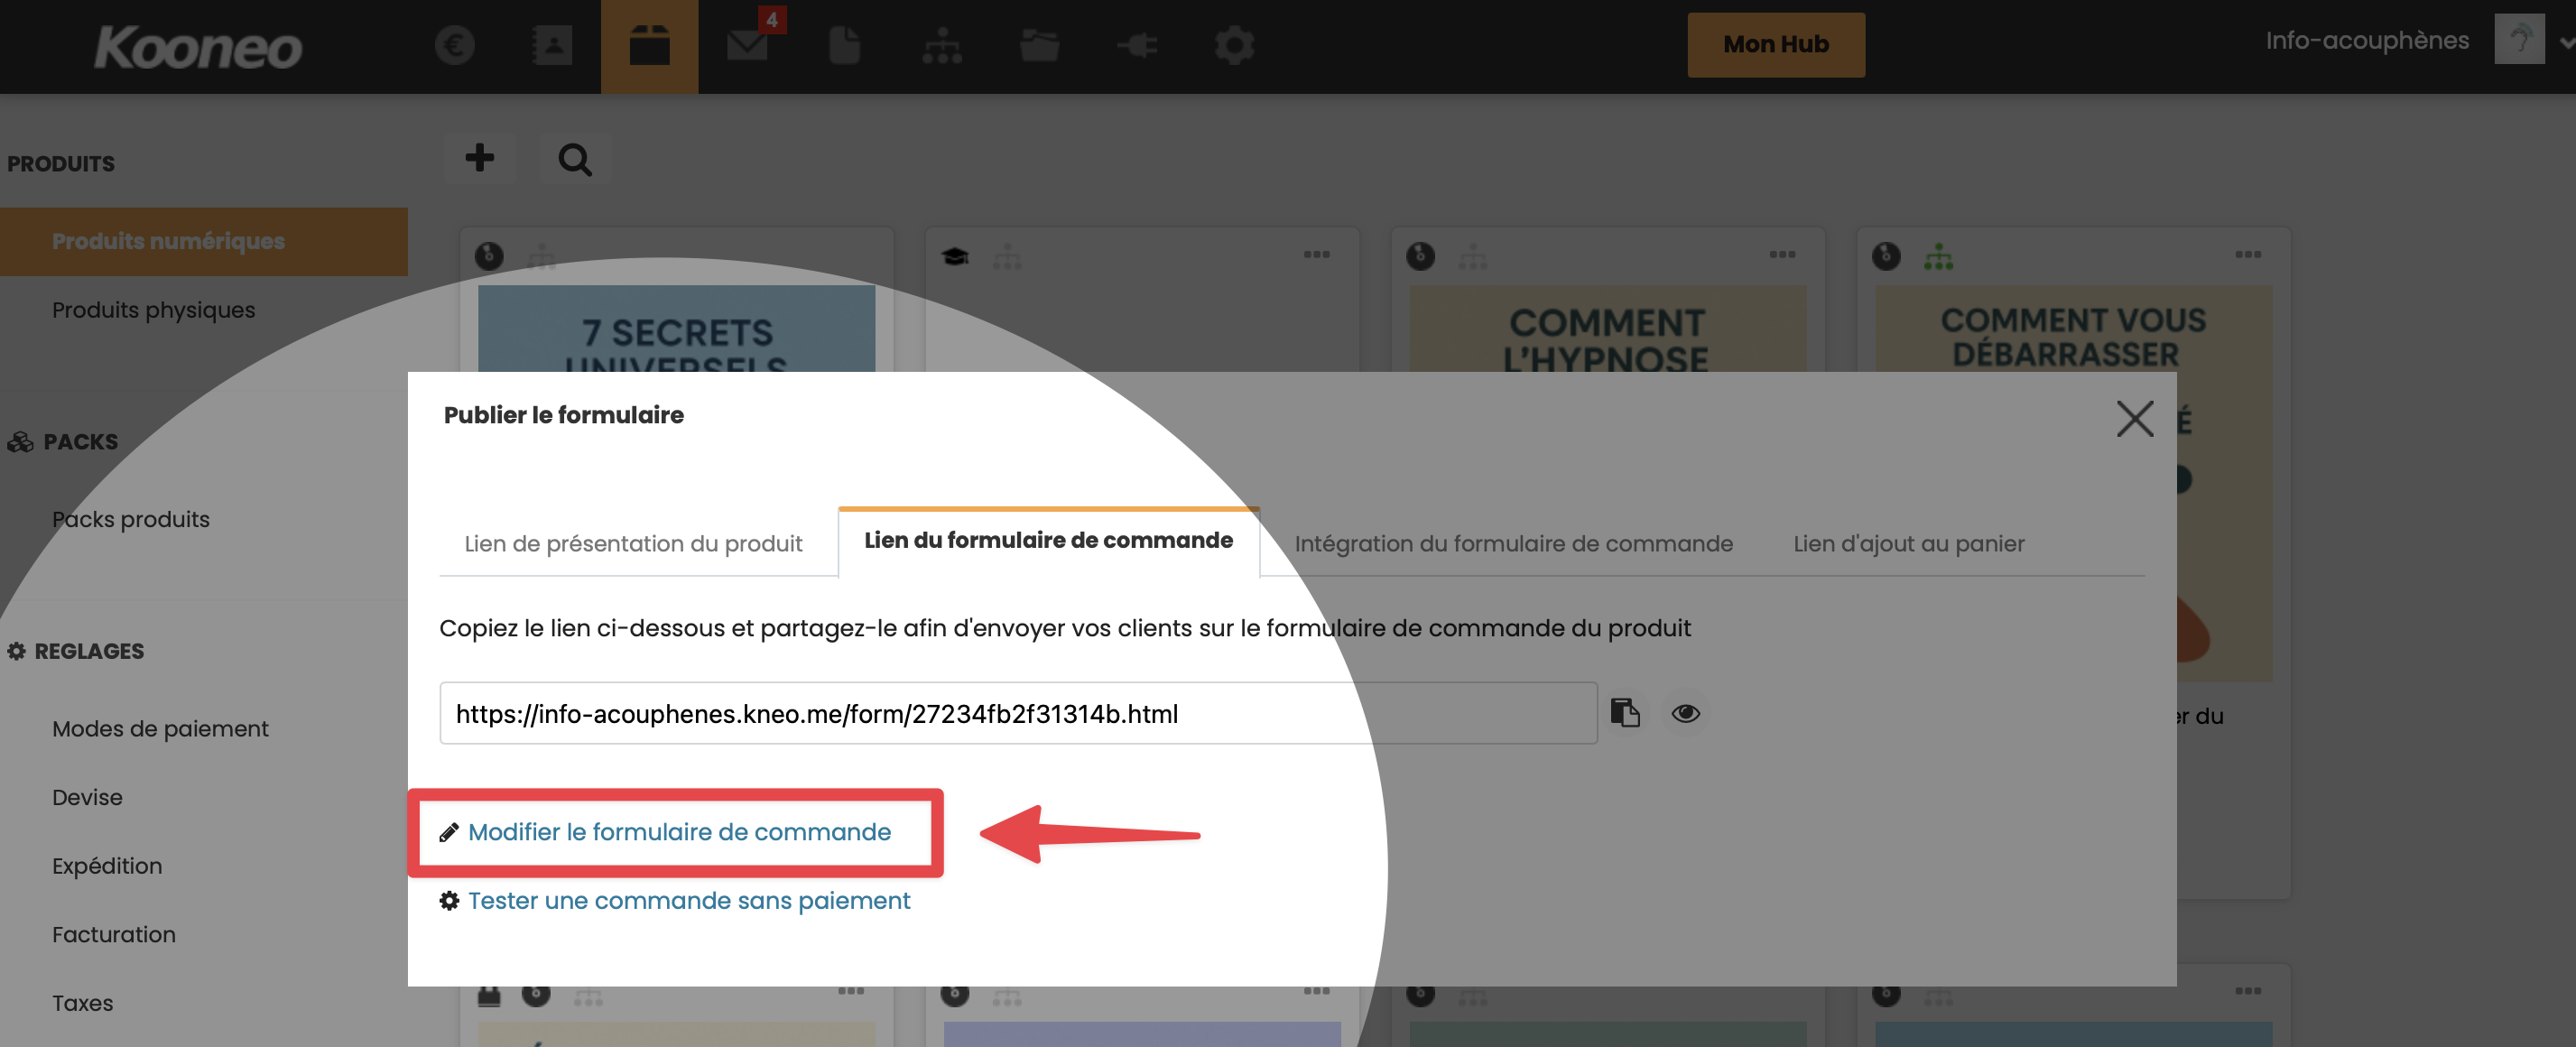
Task: Click the plus icon to add a product
Action: (480, 158)
